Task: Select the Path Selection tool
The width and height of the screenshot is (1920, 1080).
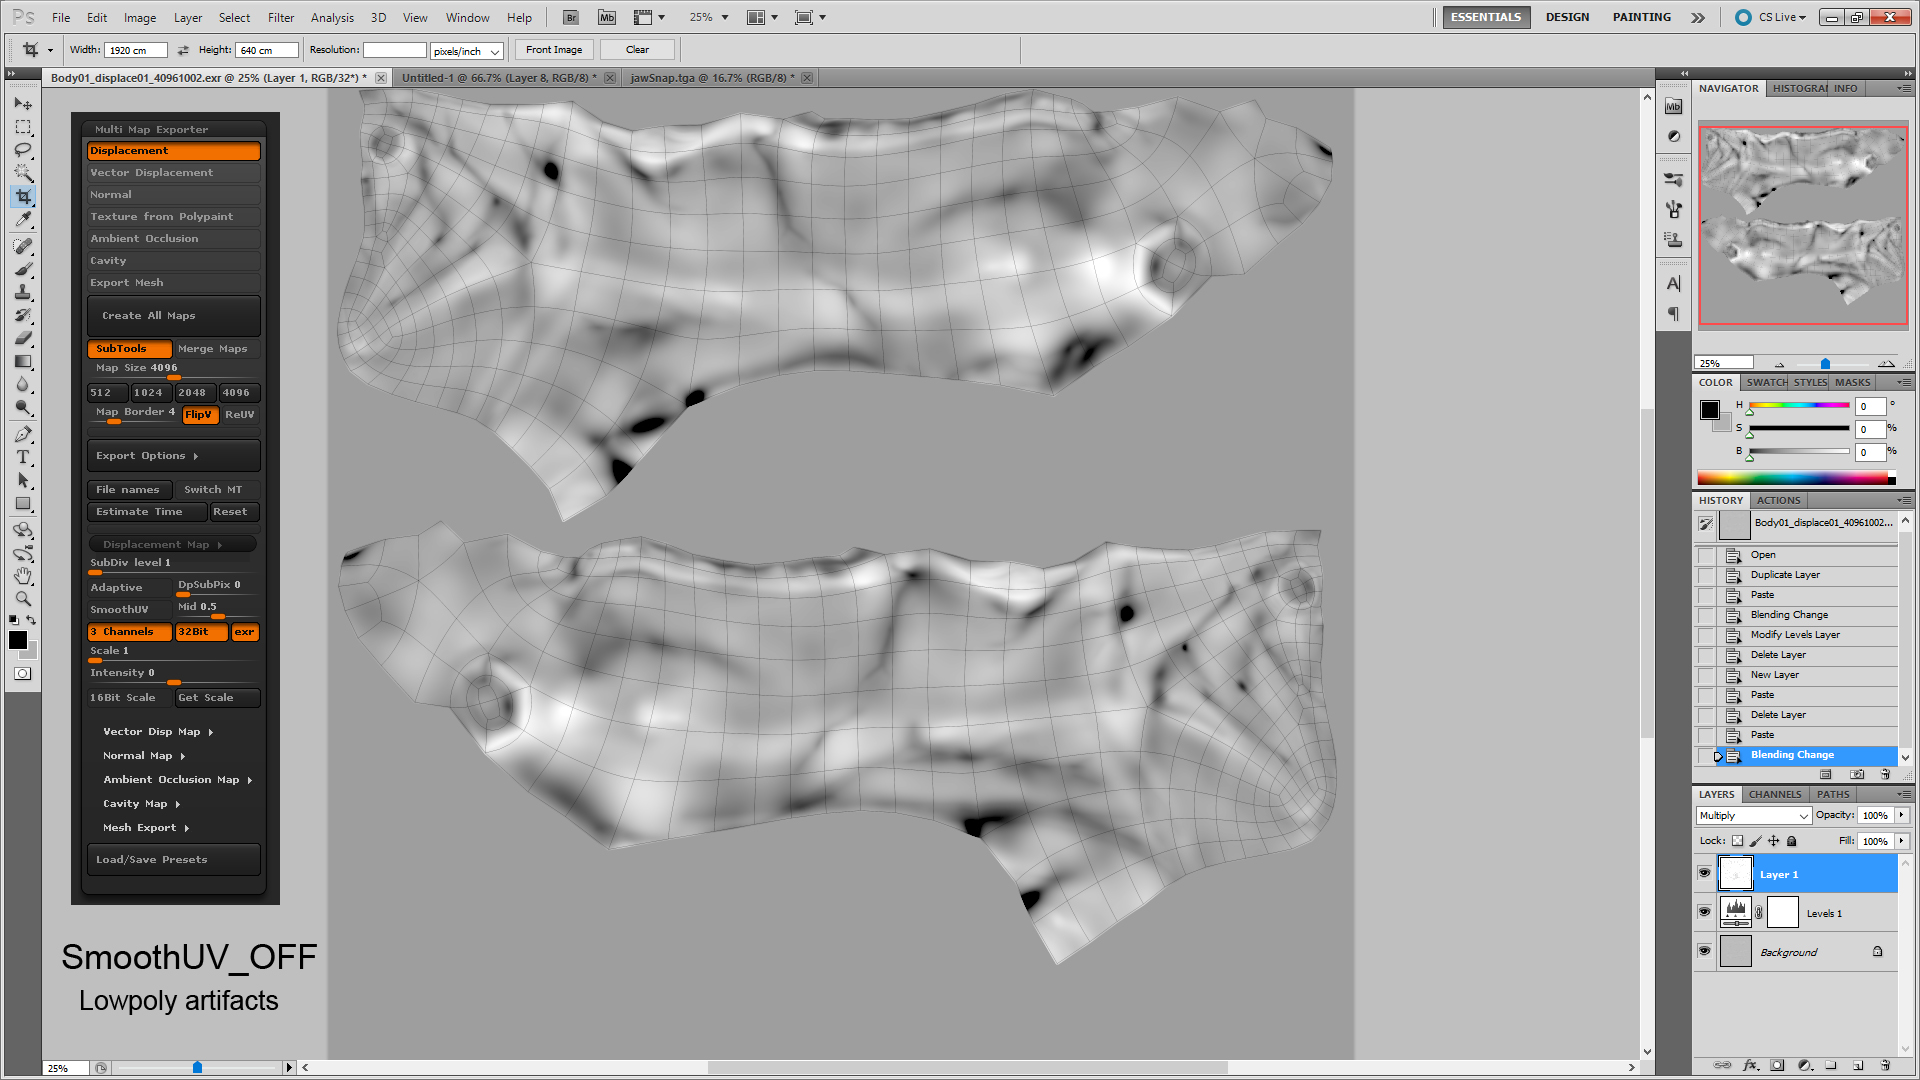Action: pyautogui.click(x=23, y=480)
